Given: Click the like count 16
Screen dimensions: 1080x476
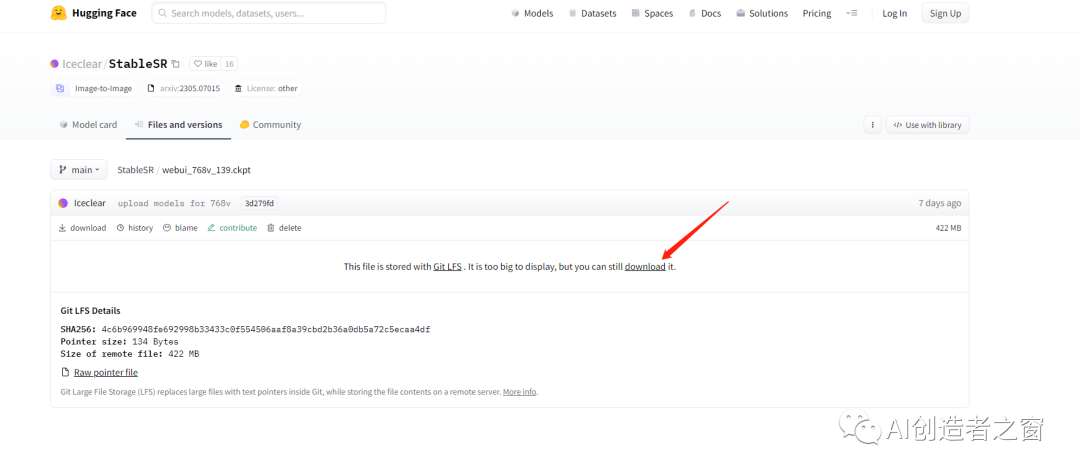Looking at the screenshot, I should coord(229,64).
